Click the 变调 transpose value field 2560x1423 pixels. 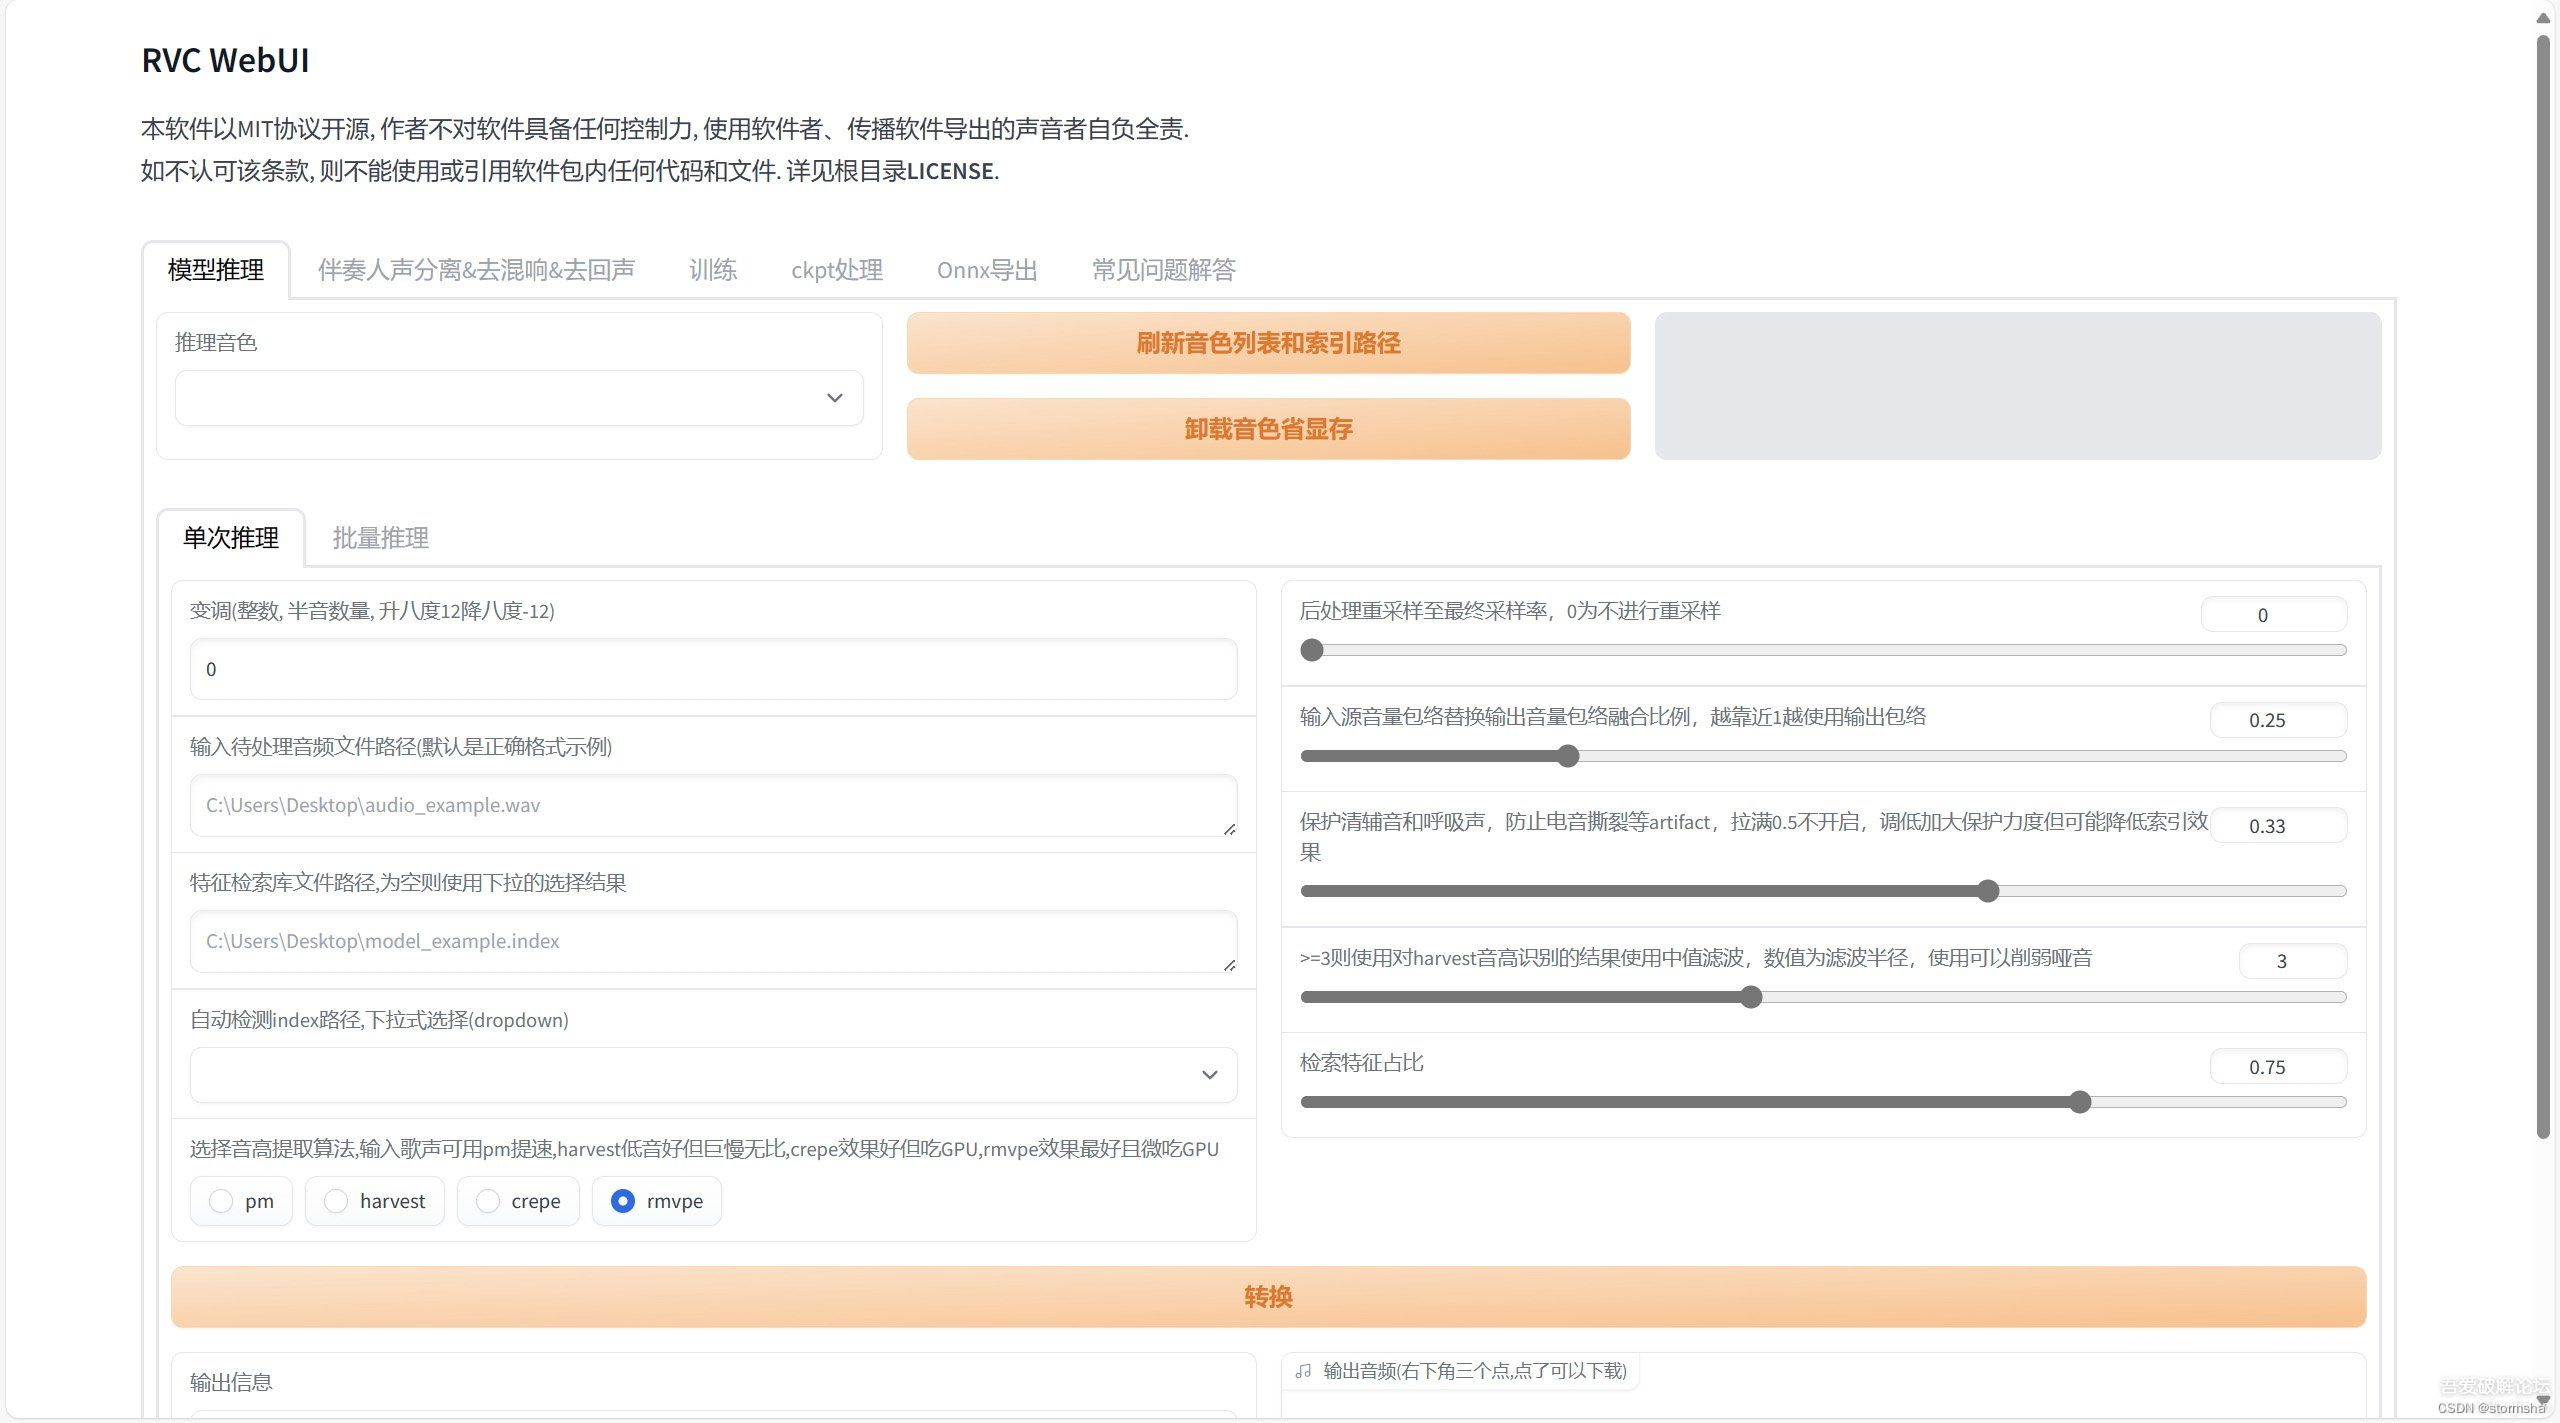[x=712, y=668]
